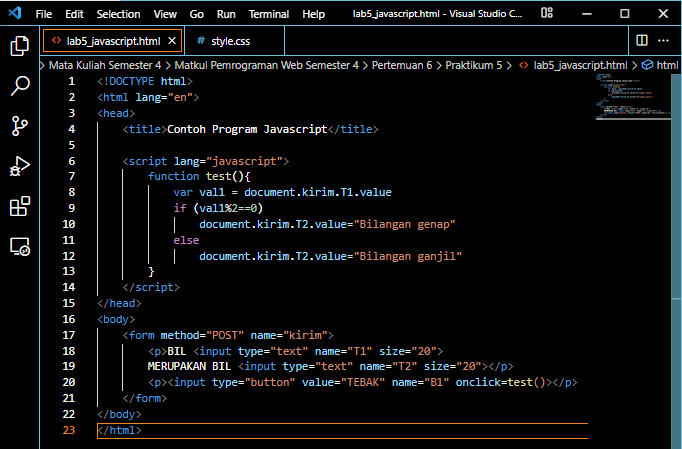The image size is (682, 449).
Task: Open the Run menu
Action: 226,14
